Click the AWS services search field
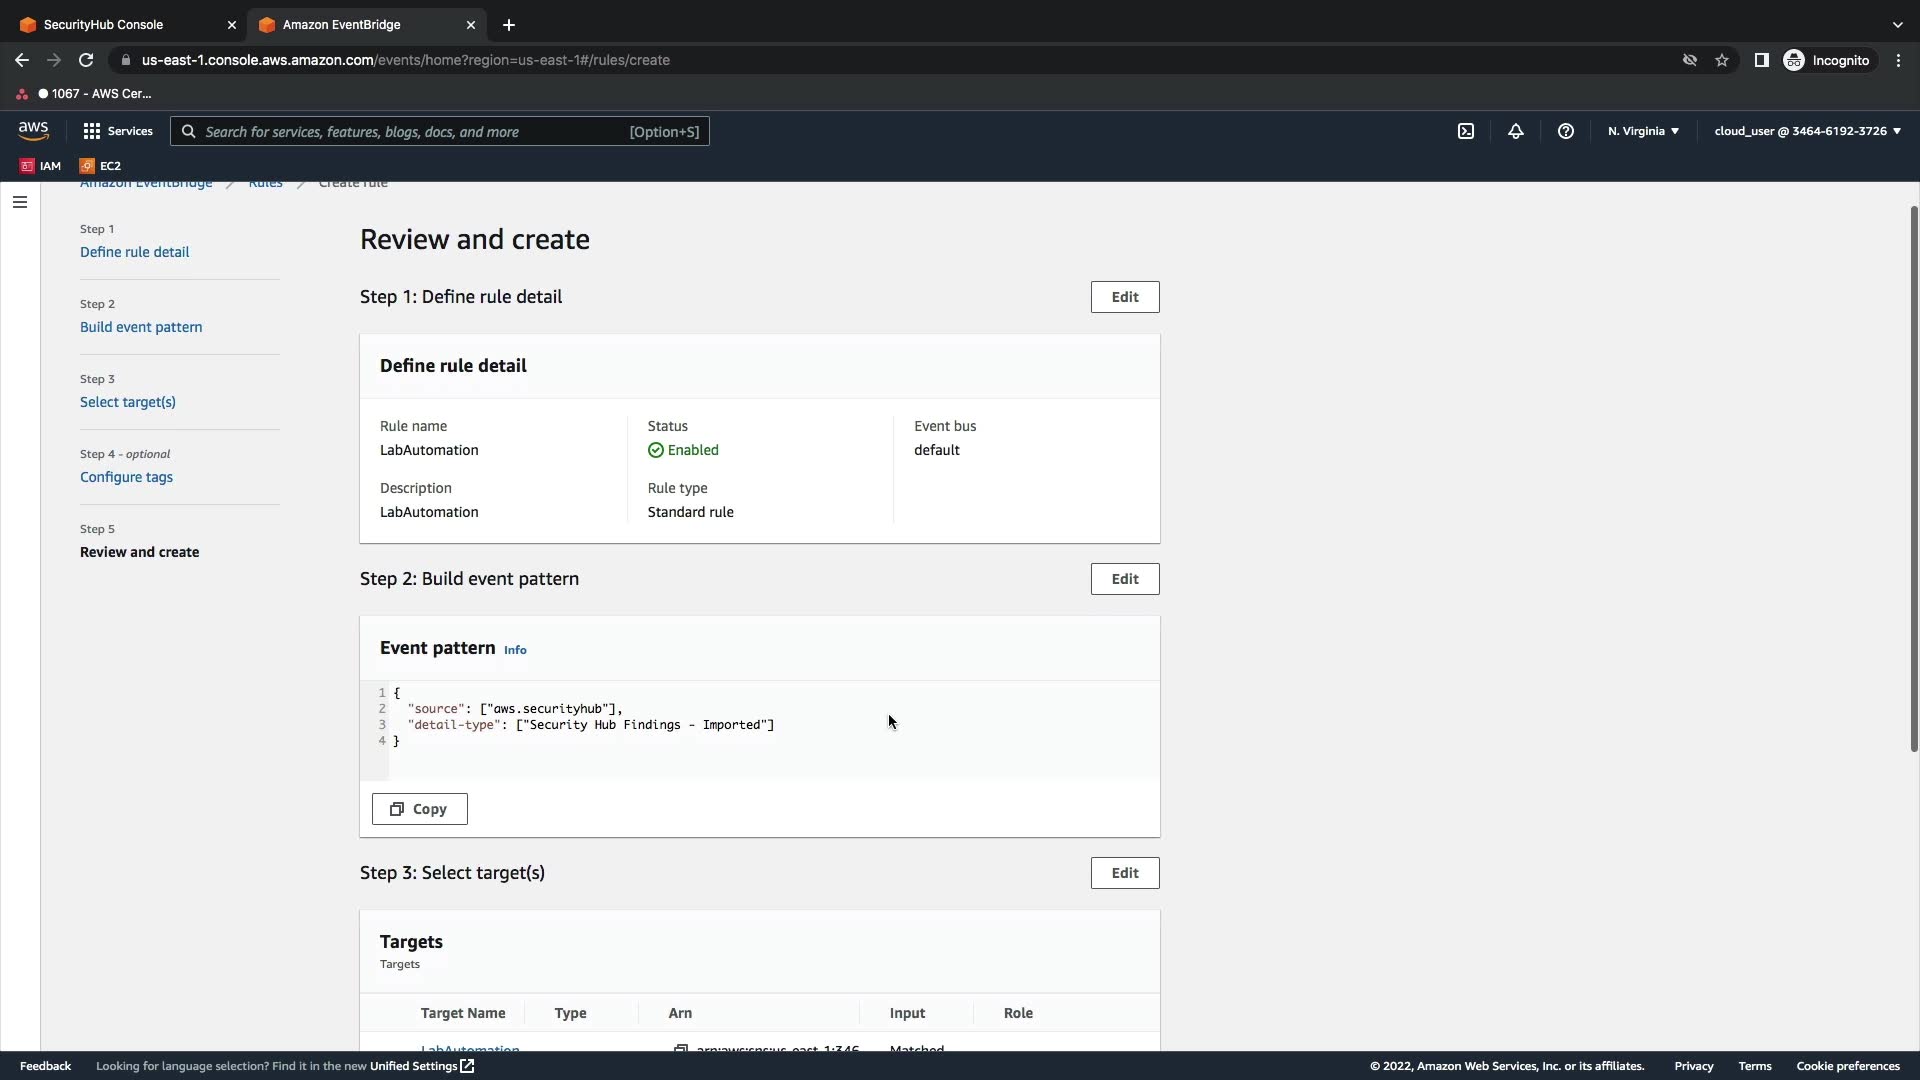Viewport: 1920px width, 1080px height. pos(415,131)
